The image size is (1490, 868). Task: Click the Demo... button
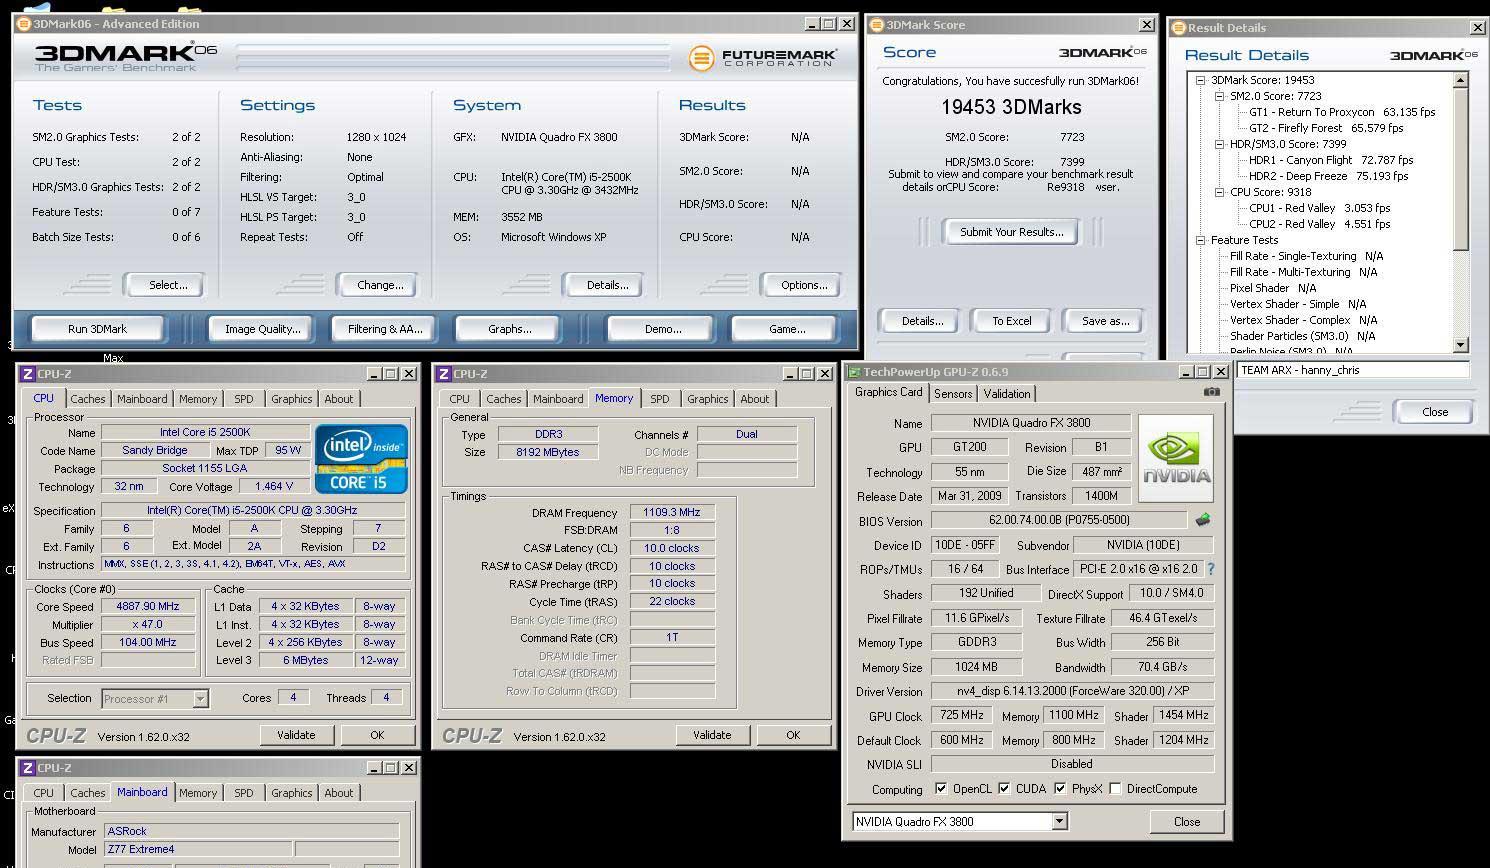click(x=662, y=328)
